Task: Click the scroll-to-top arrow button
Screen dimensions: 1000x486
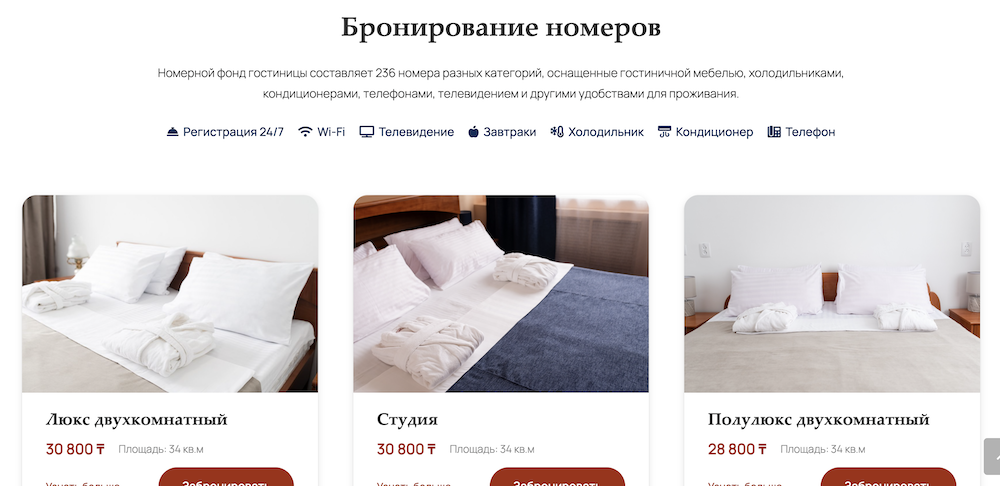Action: [x=992, y=456]
